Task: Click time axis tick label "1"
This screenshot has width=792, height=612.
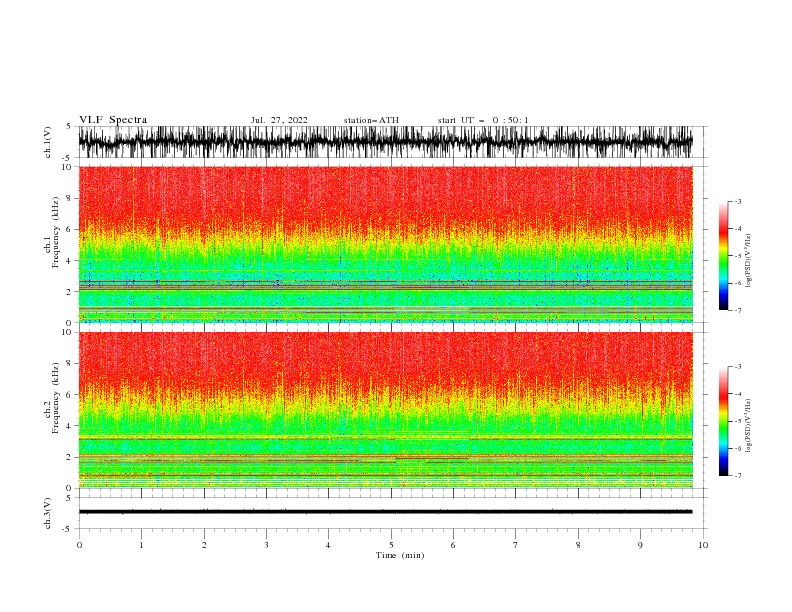Action: click(141, 545)
